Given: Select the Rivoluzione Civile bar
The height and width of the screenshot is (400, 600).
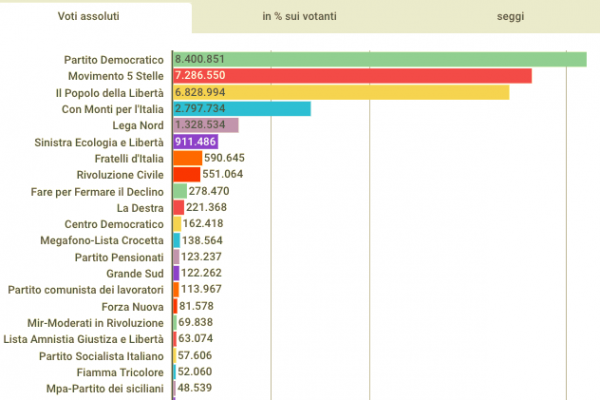Looking at the screenshot, I should pyautogui.click(x=186, y=174).
